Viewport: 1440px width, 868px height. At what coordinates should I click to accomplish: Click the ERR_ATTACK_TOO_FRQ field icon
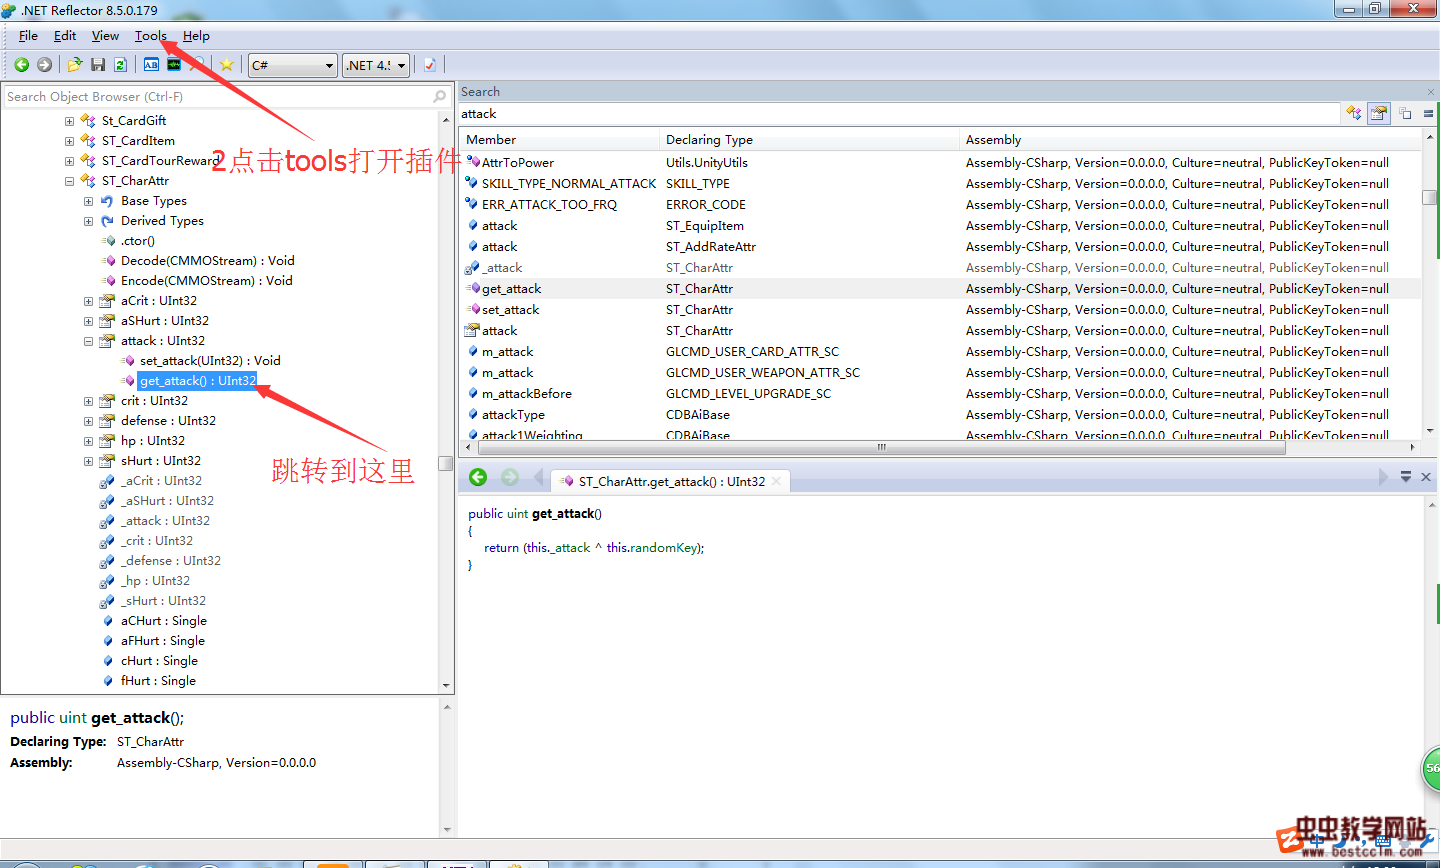click(472, 205)
